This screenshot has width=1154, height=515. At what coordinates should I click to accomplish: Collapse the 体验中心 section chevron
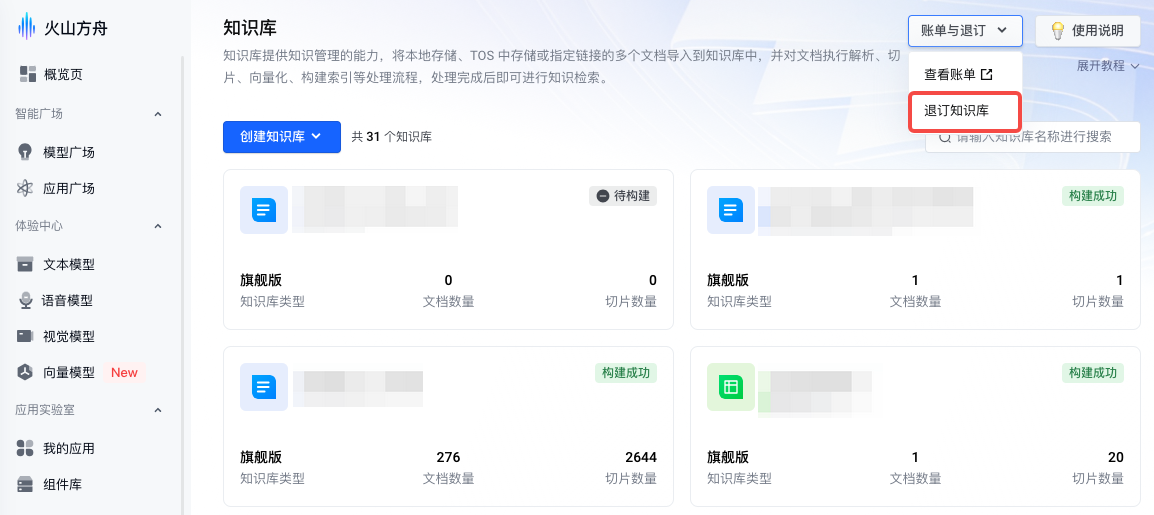click(x=158, y=226)
